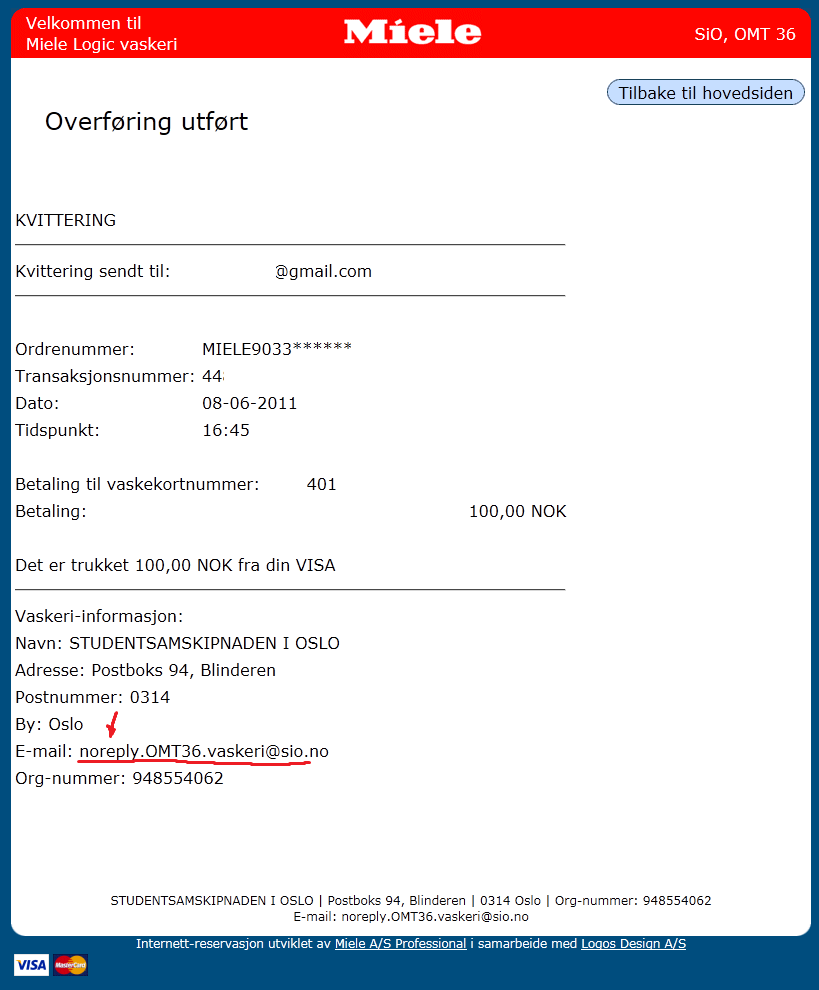Click the VISA card icon
The width and height of the screenshot is (819, 990).
32,965
